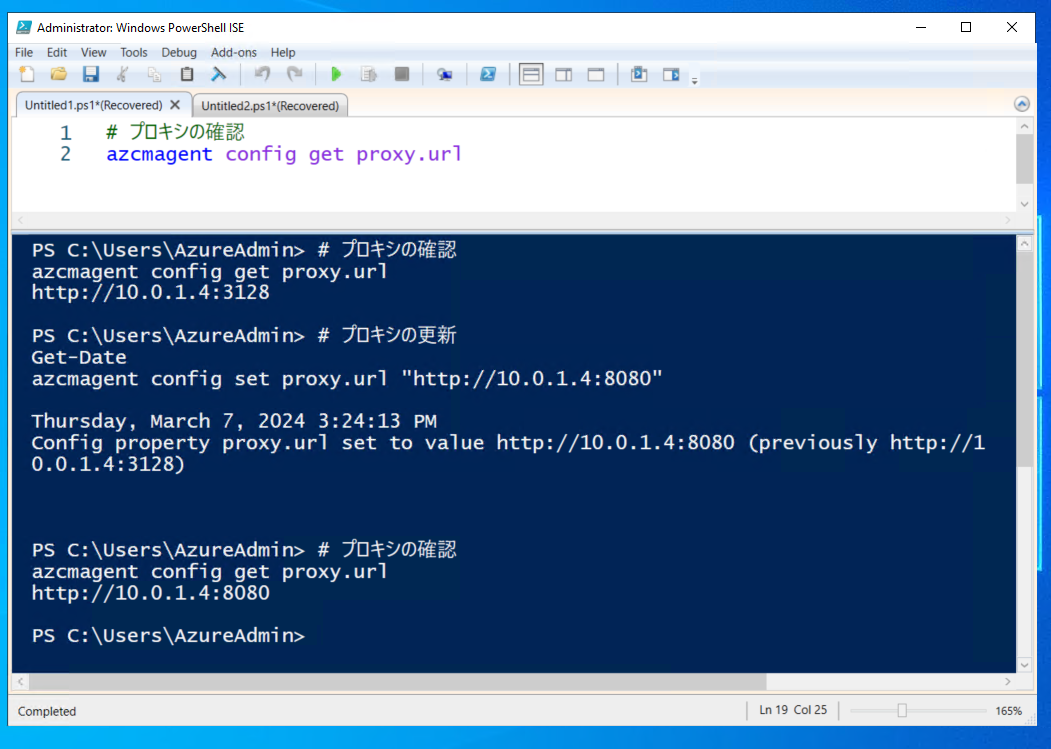
Task: Open the Edit menu
Action: pos(57,52)
